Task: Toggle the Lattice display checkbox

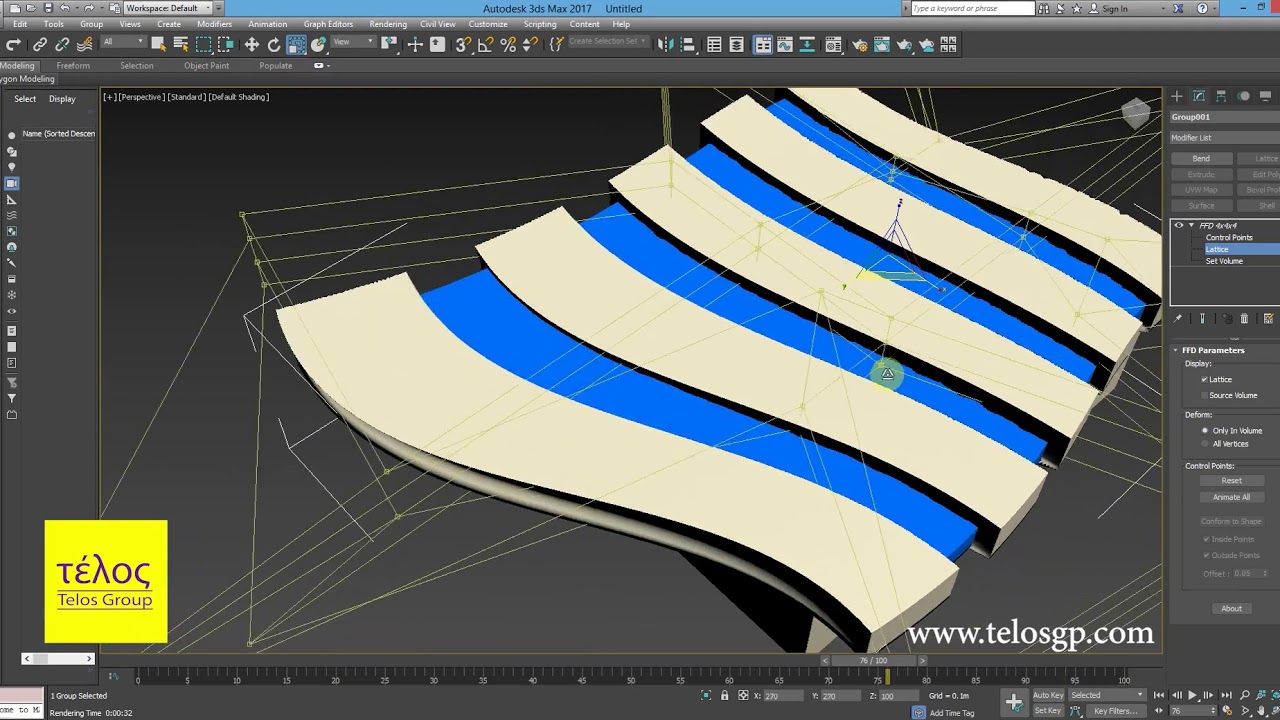Action: (x=1204, y=379)
